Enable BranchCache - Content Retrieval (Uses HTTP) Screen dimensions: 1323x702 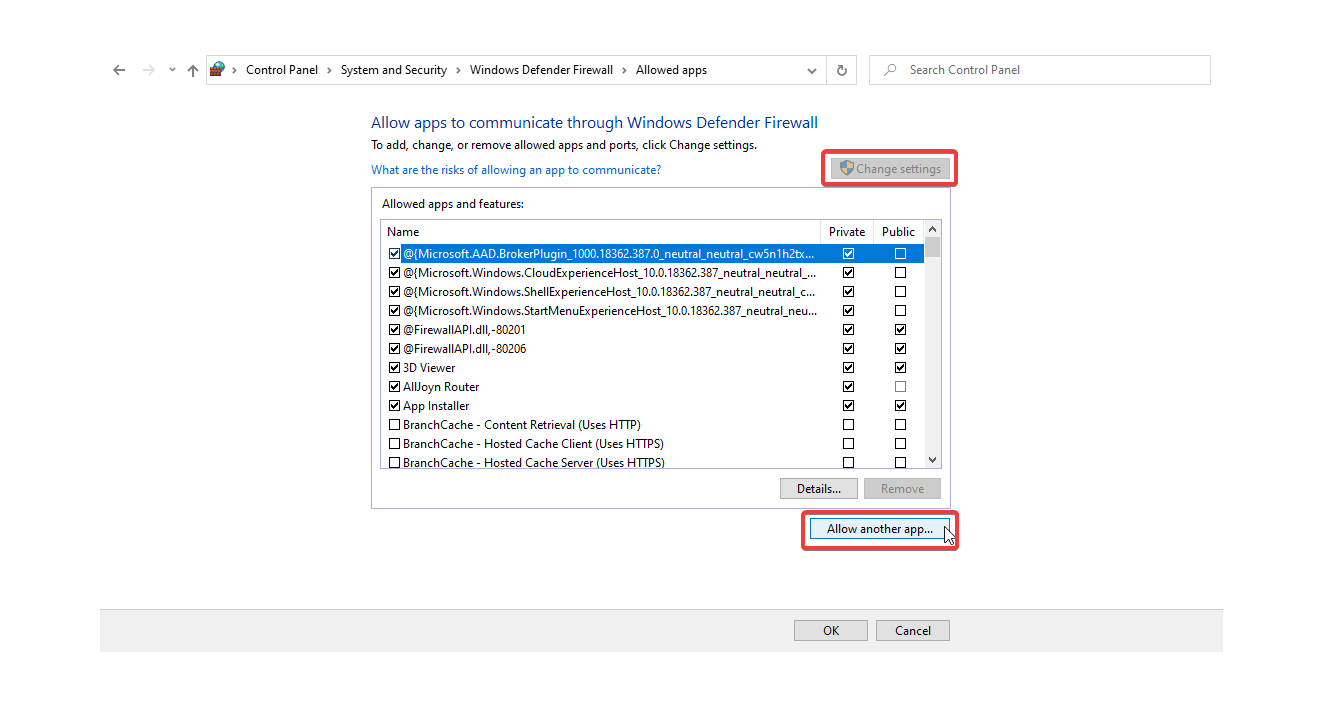click(x=394, y=425)
